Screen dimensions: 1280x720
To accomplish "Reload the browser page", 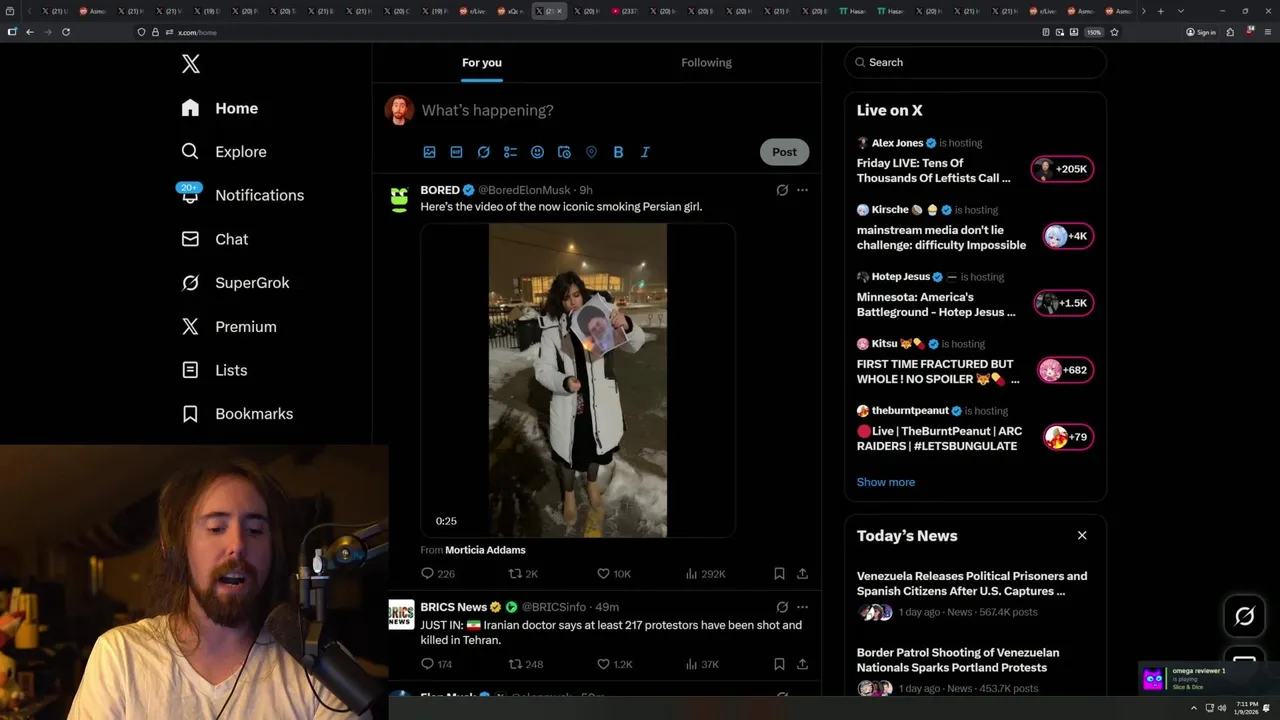I will [x=66, y=32].
